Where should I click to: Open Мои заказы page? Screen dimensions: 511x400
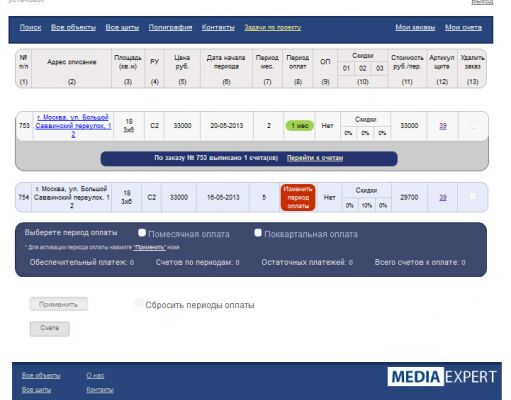(415, 27)
